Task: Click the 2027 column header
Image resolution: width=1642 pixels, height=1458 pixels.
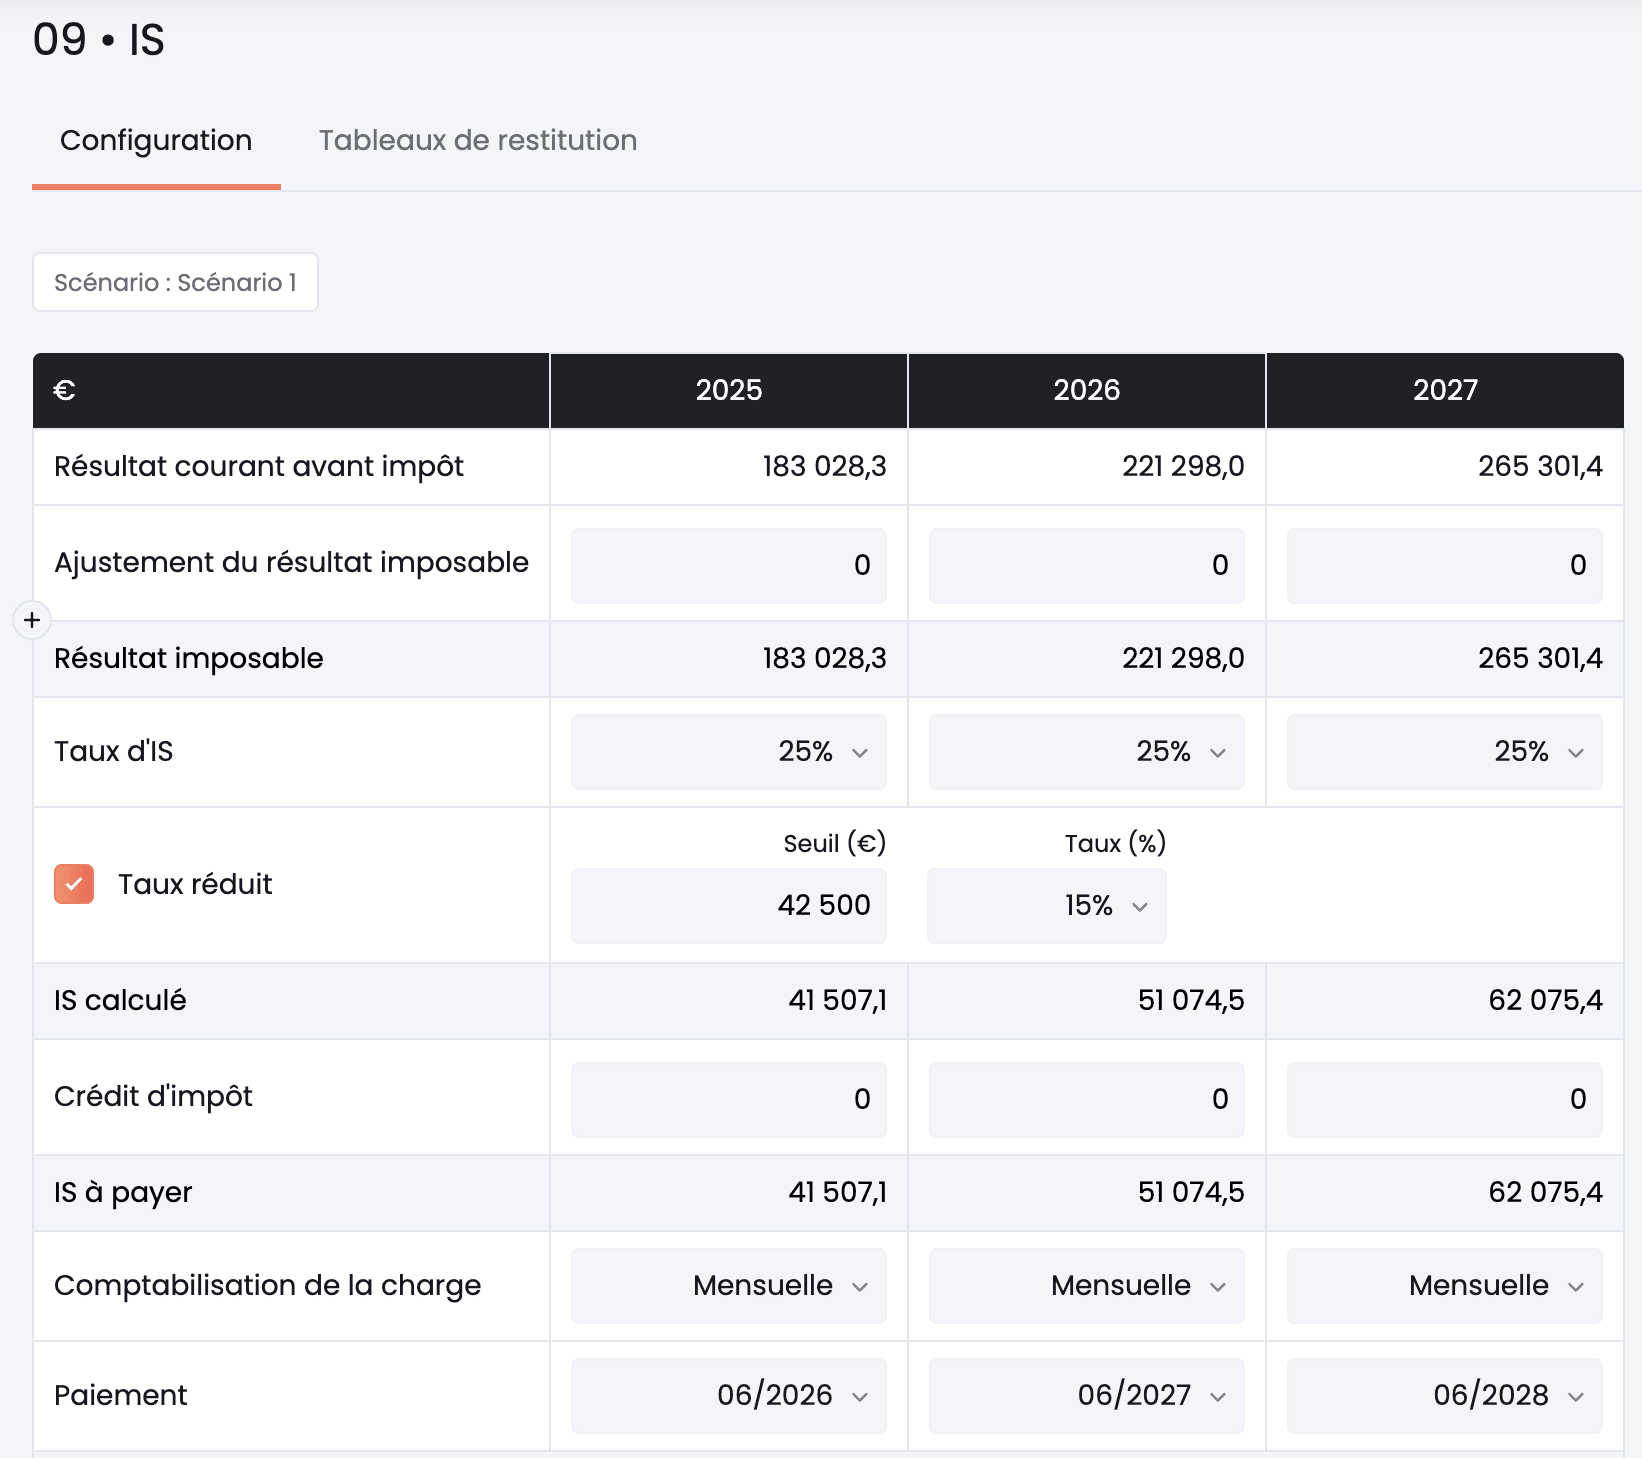Action: (x=1445, y=390)
